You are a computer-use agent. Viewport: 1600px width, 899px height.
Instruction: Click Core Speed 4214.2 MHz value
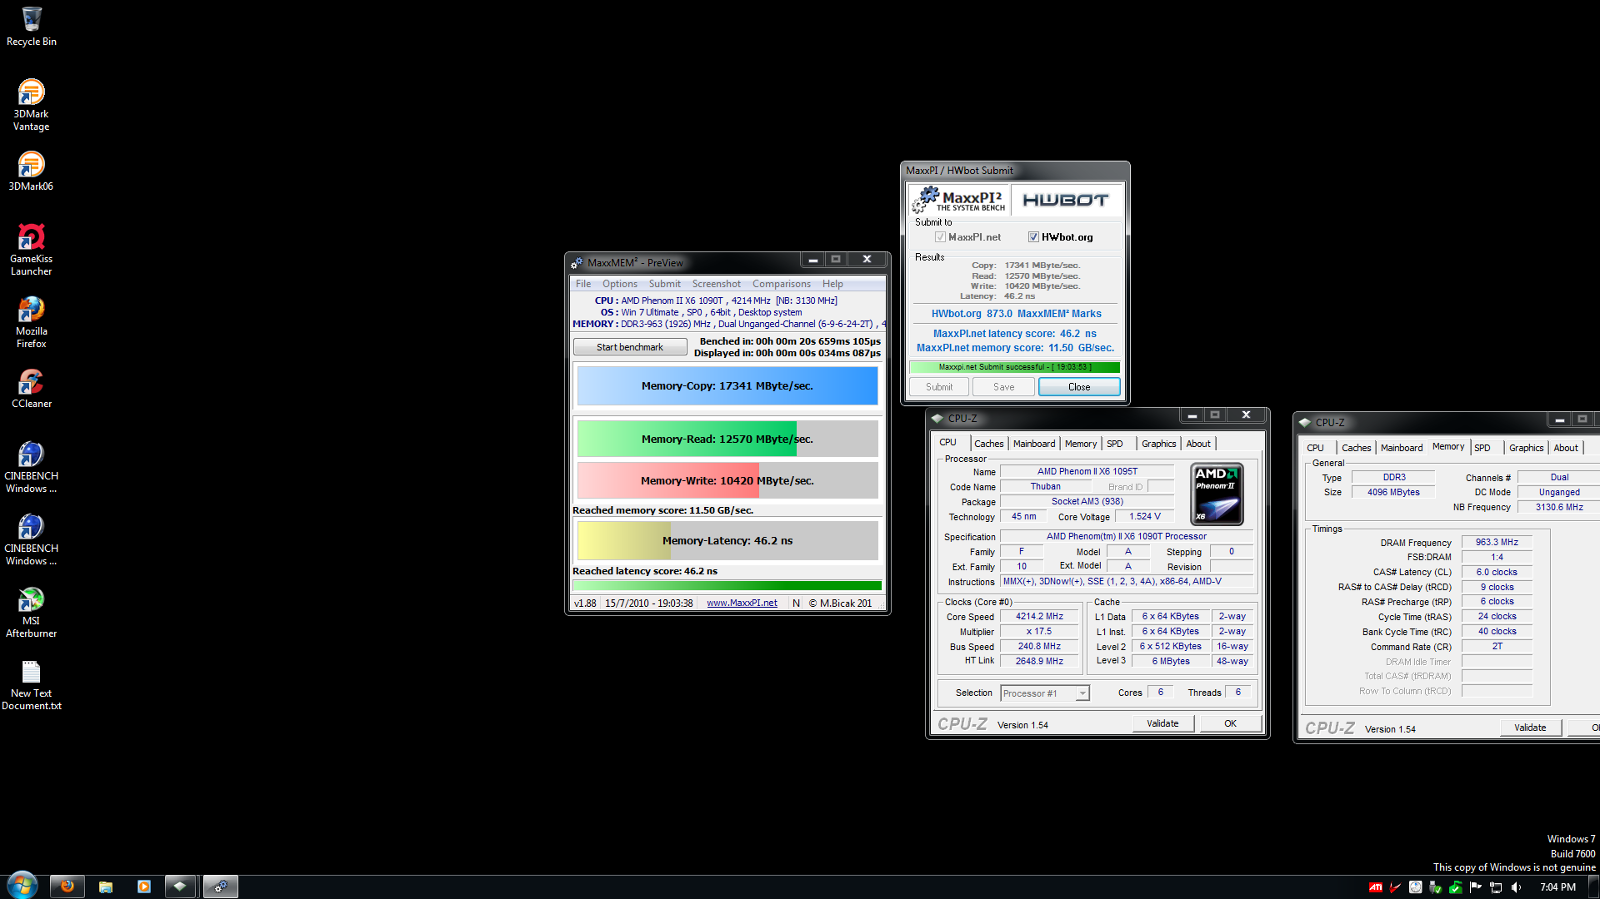click(x=1039, y=616)
